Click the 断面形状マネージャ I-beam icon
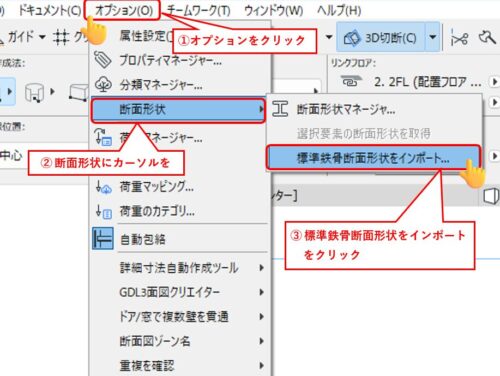The image size is (500, 376). [280, 109]
